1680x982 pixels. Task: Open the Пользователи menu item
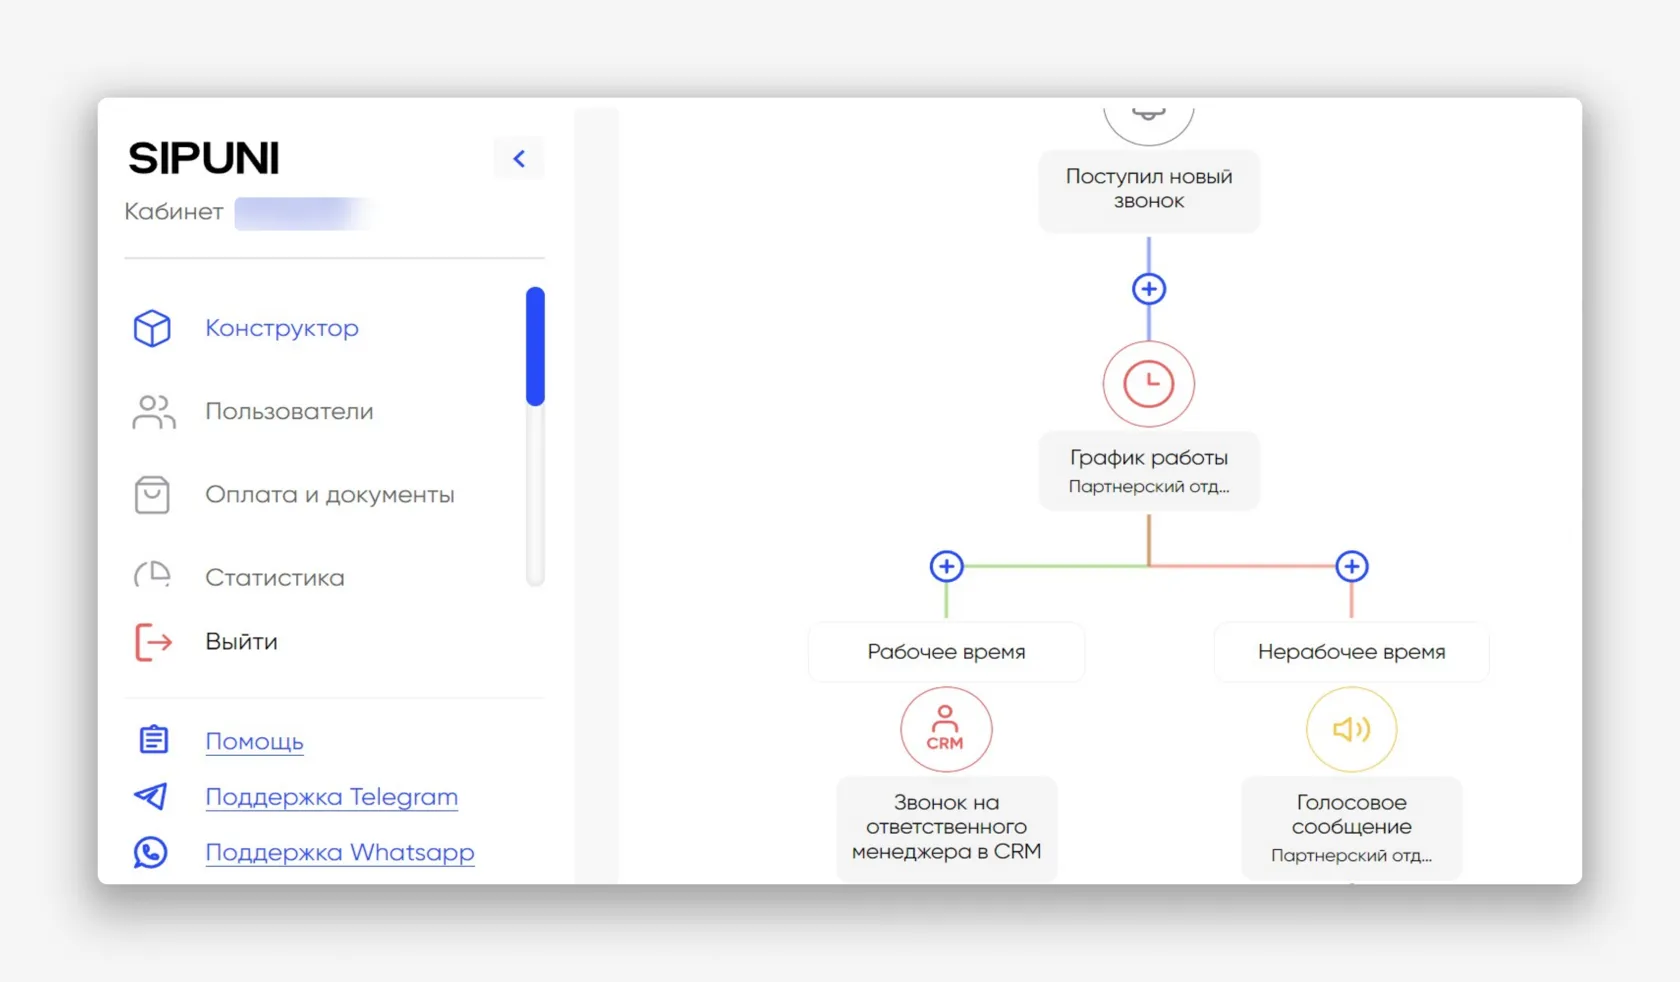point(289,411)
